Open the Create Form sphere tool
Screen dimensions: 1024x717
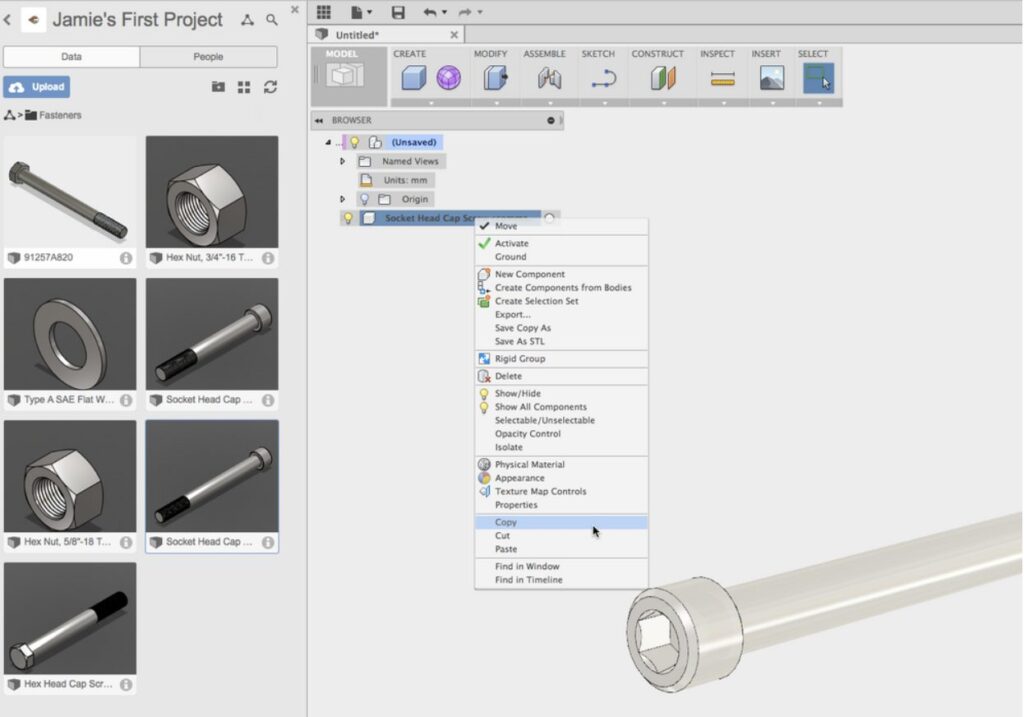coord(447,76)
